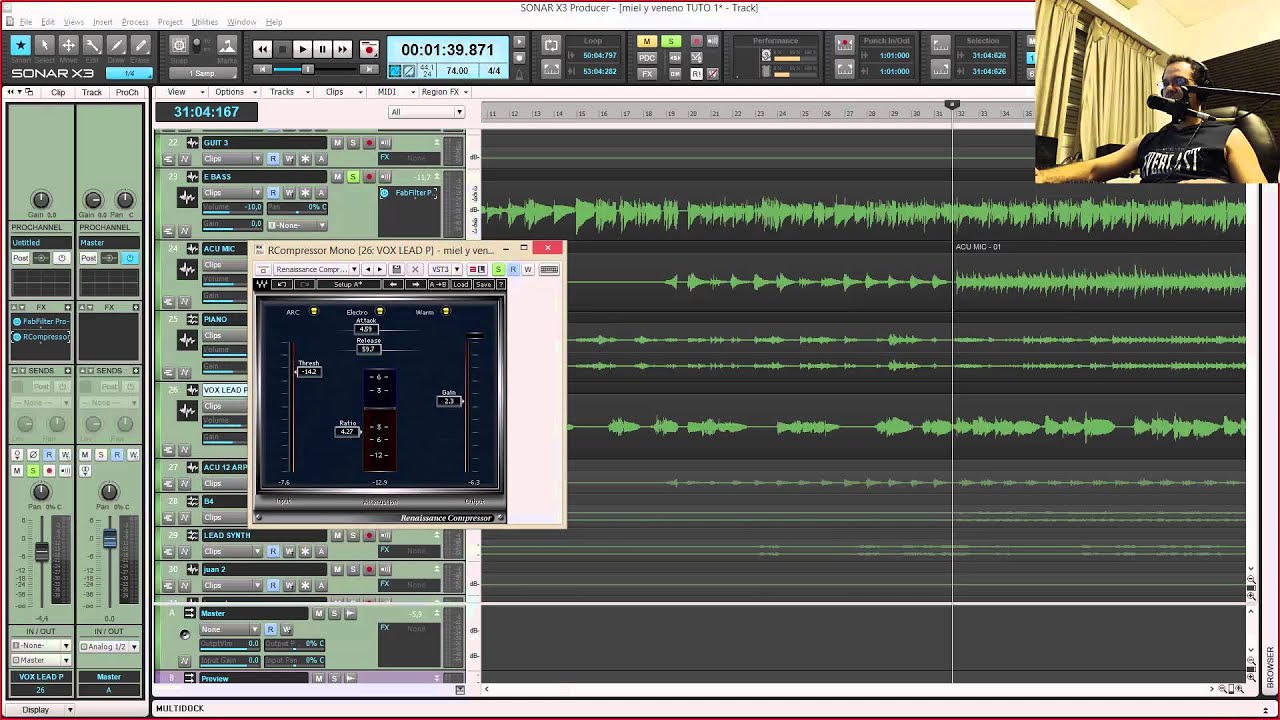The height and width of the screenshot is (720, 1280).
Task: Click the Thresh value box in RCompressor
Action: tap(309, 372)
